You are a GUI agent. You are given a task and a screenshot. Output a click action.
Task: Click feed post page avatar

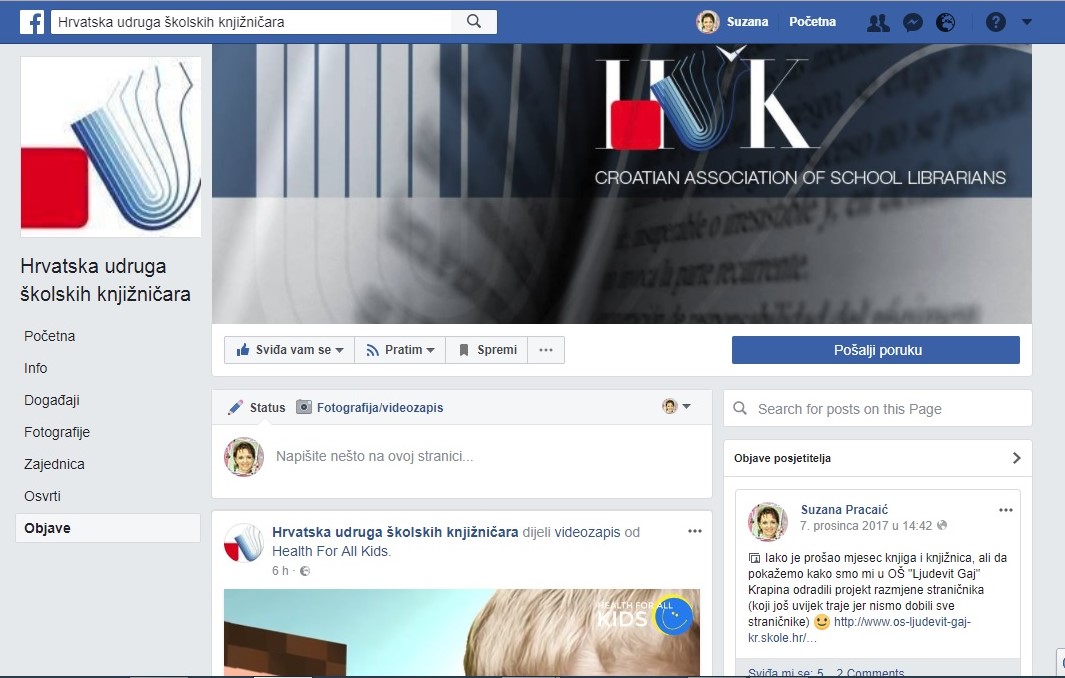[x=244, y=543]
